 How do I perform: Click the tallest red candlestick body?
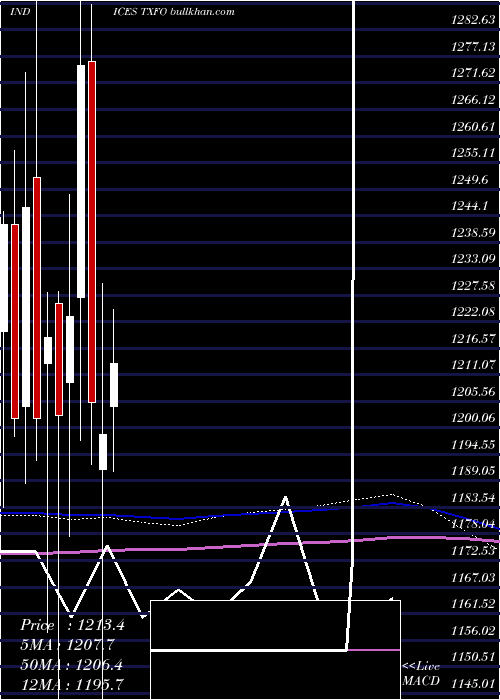pos(92,232)
